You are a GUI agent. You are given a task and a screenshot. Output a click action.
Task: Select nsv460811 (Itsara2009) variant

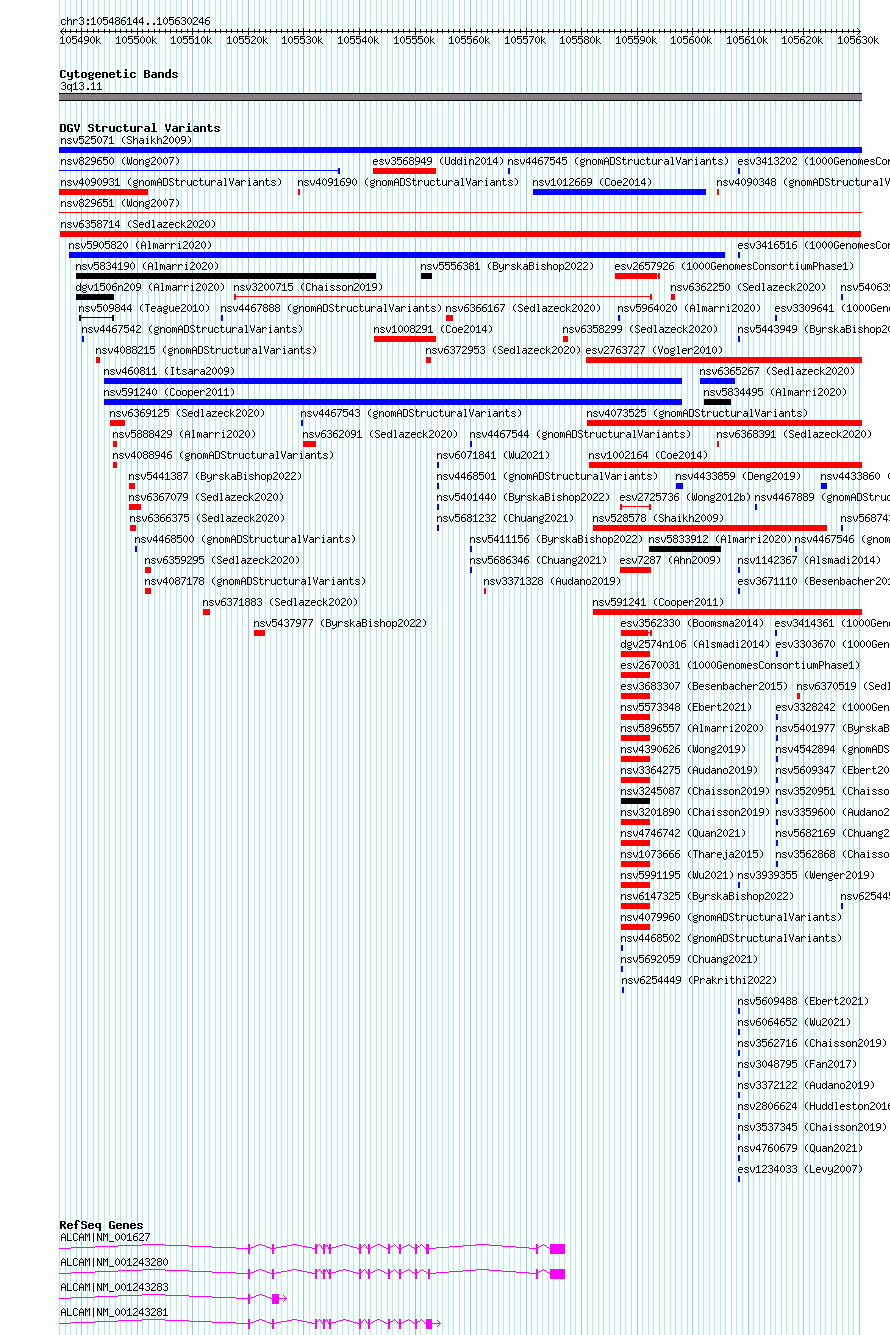[x=170, y=371]
